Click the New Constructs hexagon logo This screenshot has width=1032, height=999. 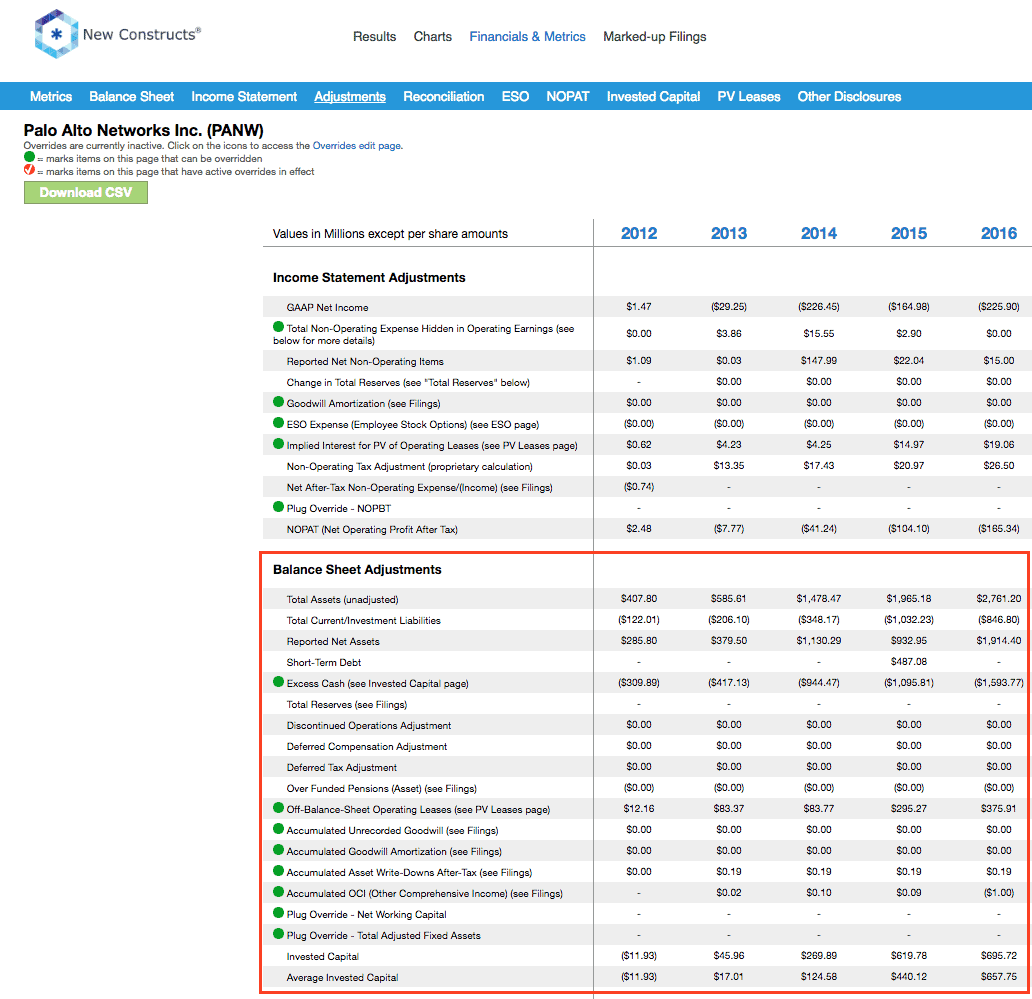click(56, 34)
